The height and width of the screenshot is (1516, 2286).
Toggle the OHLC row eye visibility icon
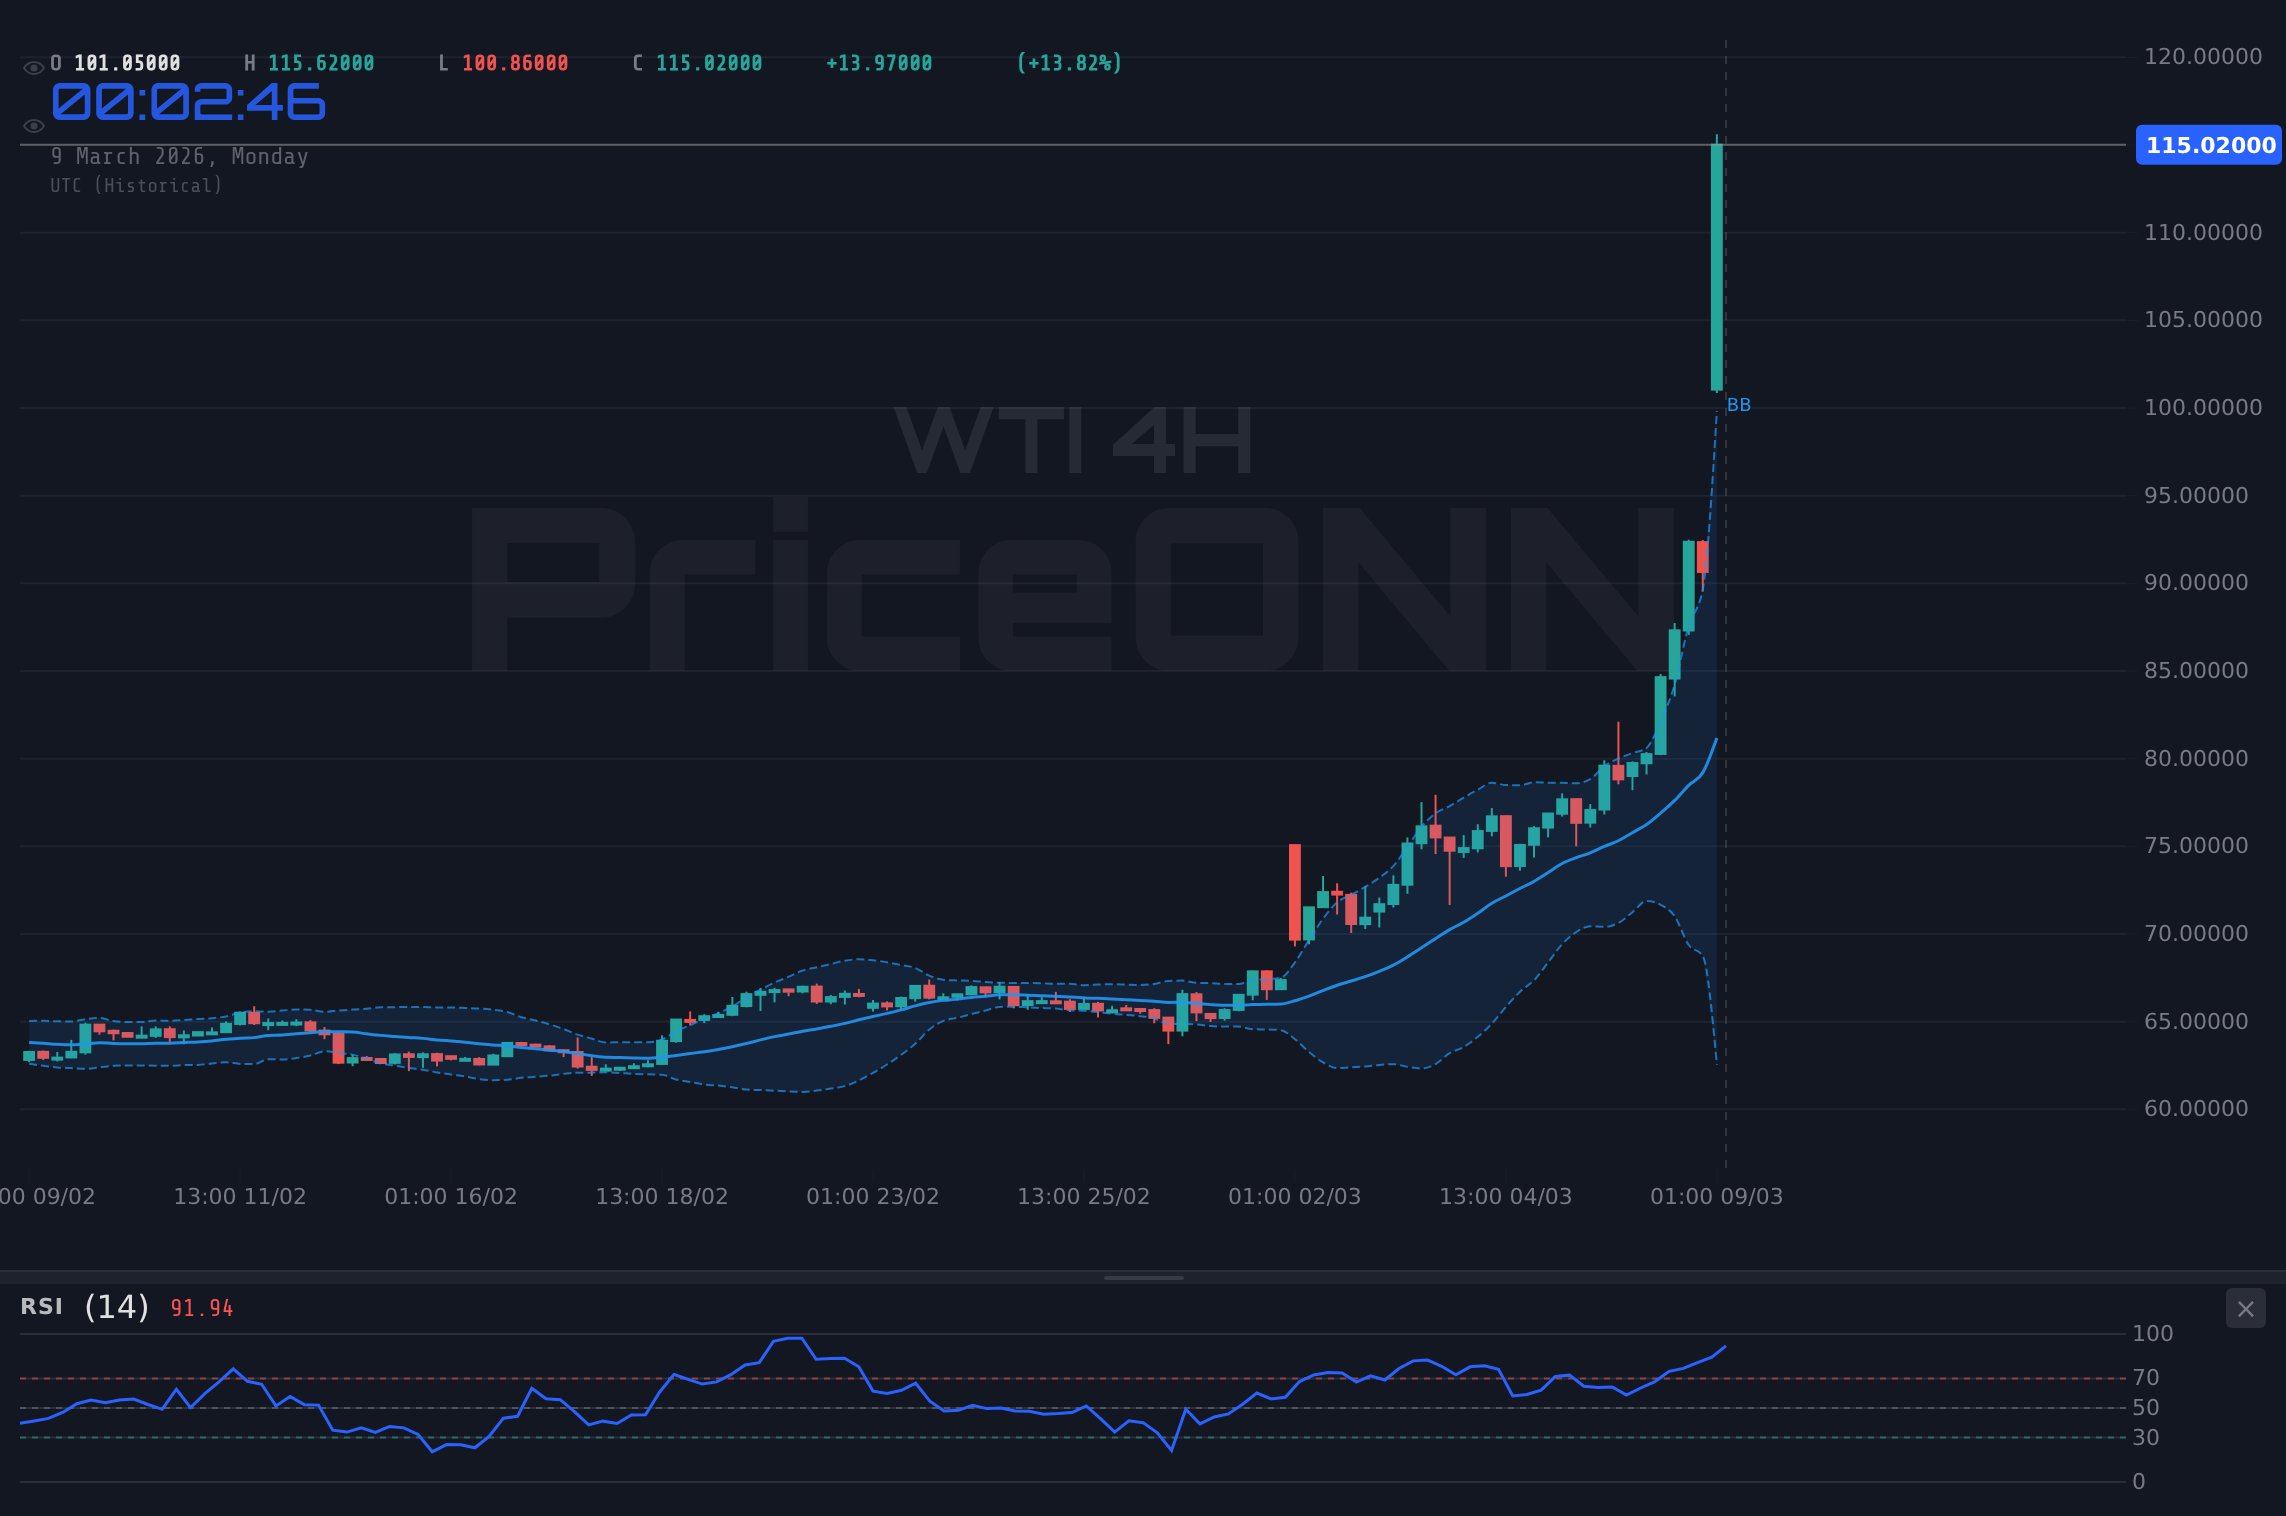click(x=33, y=68)
